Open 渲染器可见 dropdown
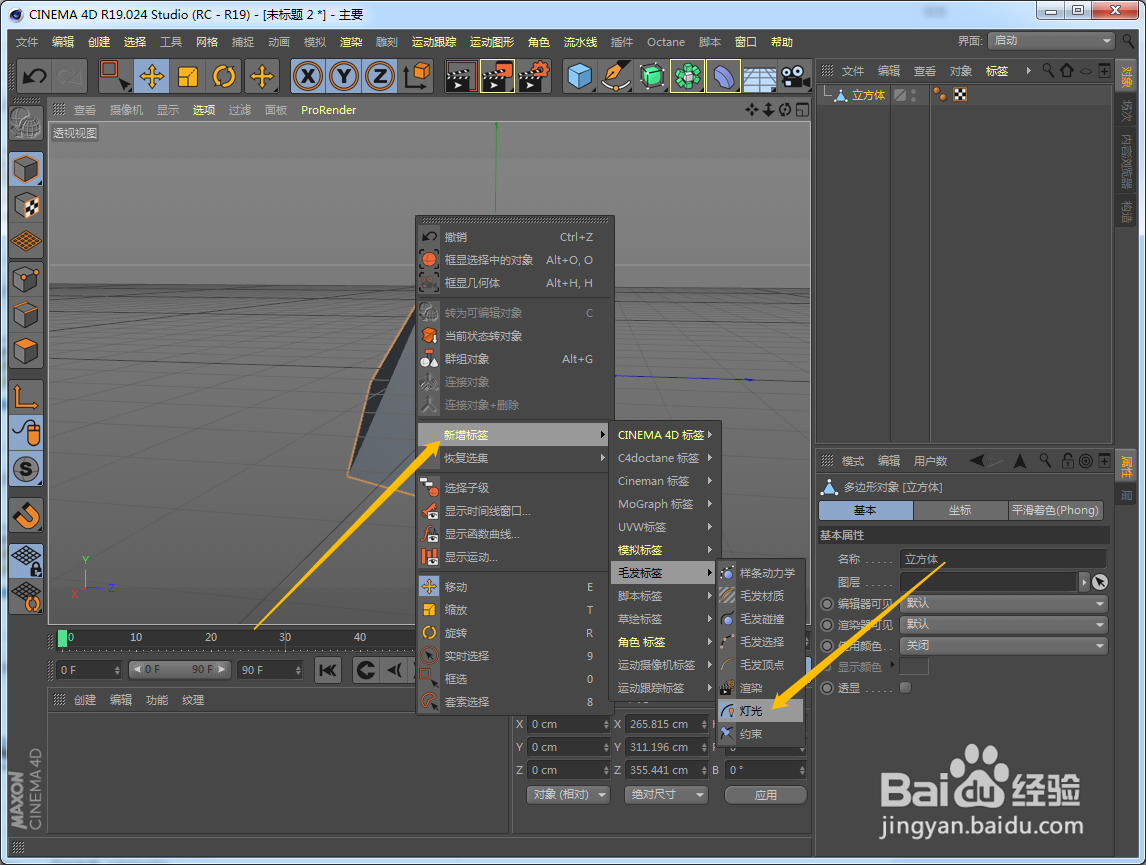 1004,625
